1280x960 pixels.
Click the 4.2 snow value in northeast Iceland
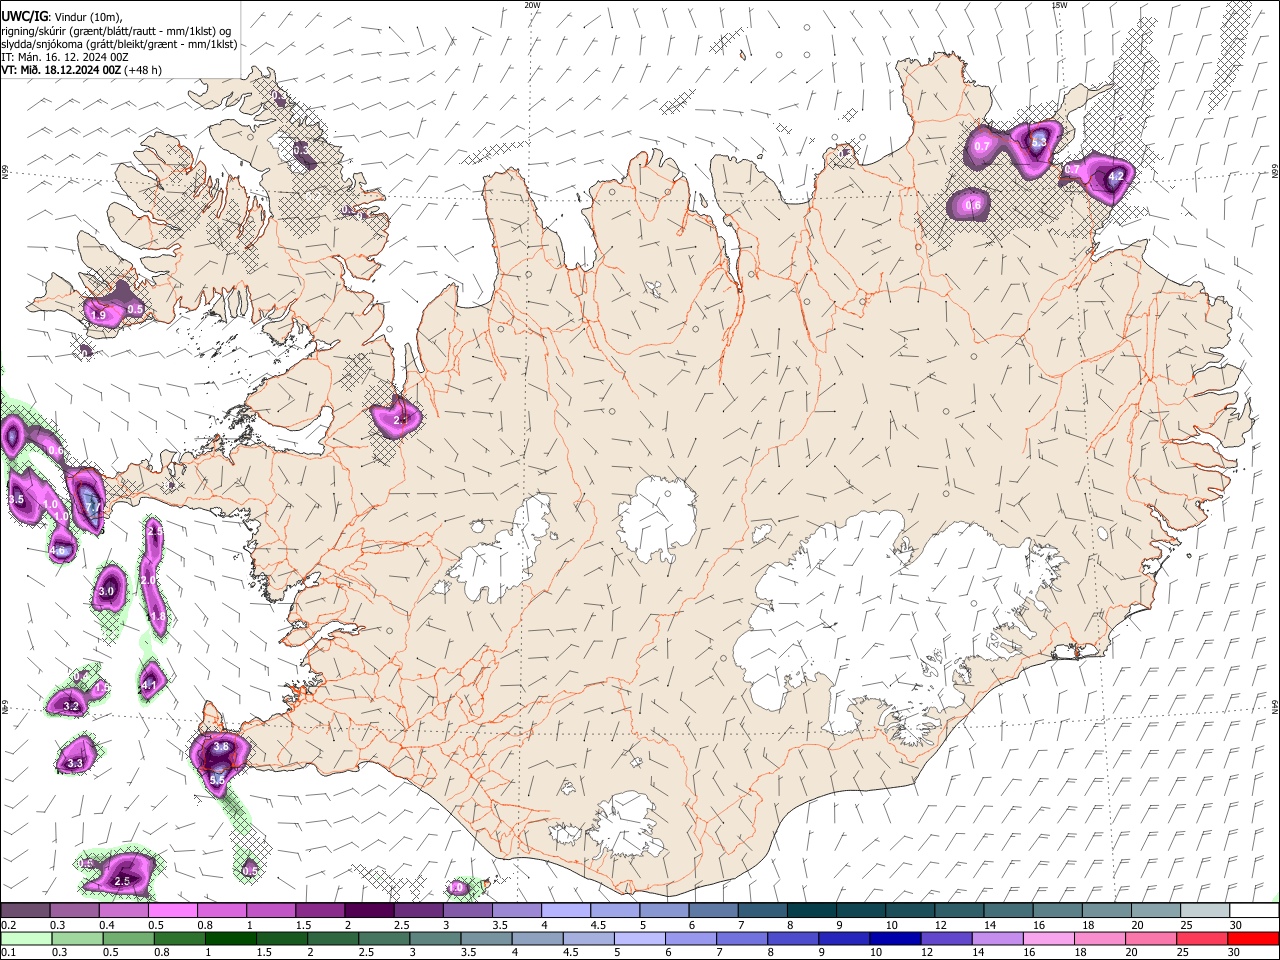coord(1117,176)
